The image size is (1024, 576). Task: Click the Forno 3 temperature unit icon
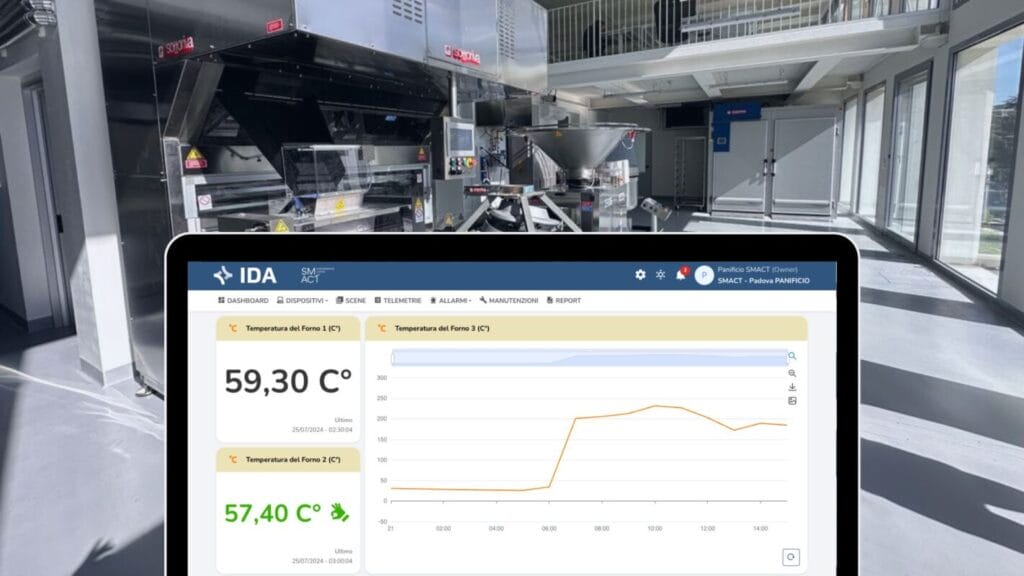(381, 328)
